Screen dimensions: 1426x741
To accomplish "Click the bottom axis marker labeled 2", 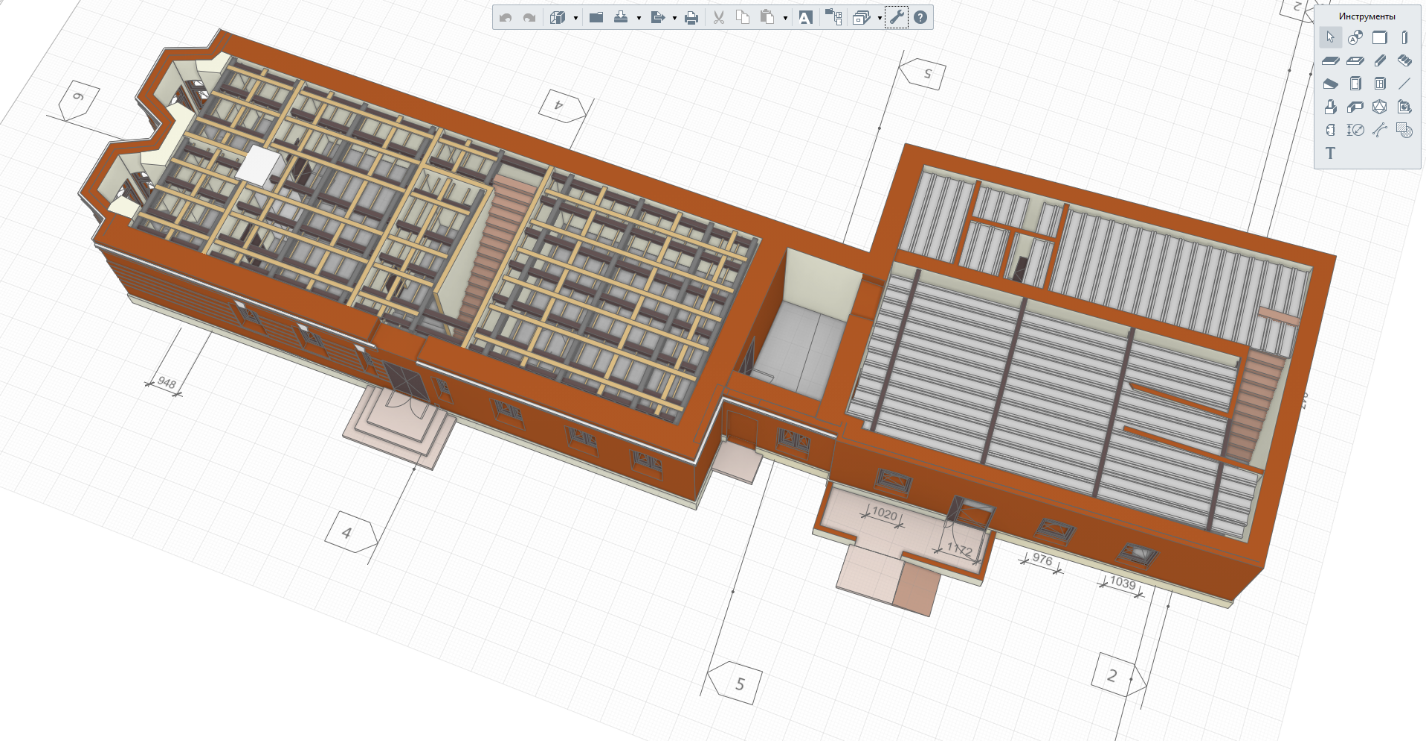I will [1119, 675].
